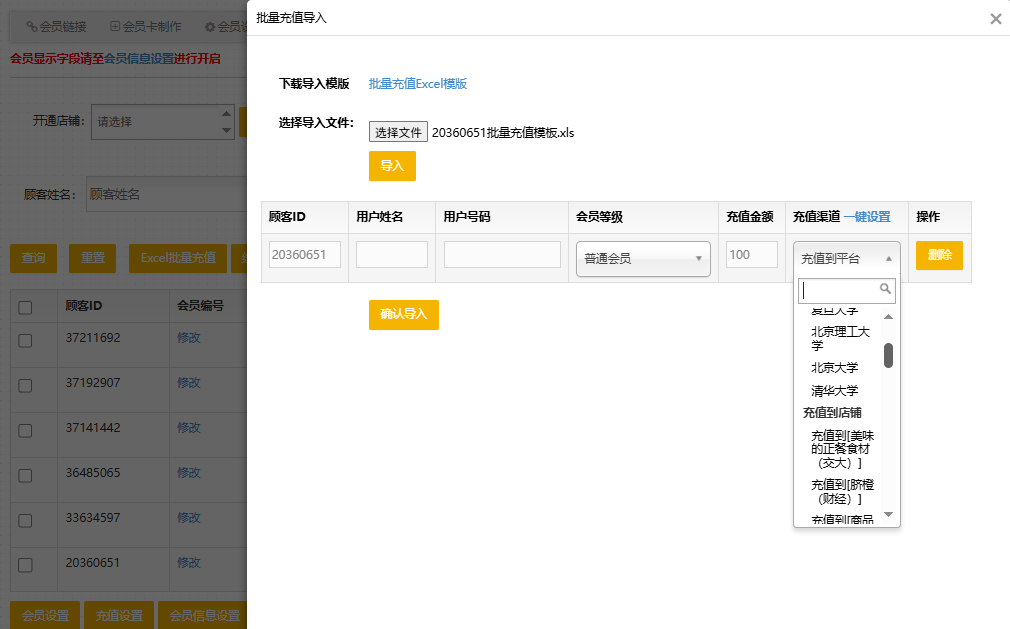The height and width of the screenshot is (629, 1010).
Task: Open the 开通店铺 请选择 selector
Action: tap(160, 122)
